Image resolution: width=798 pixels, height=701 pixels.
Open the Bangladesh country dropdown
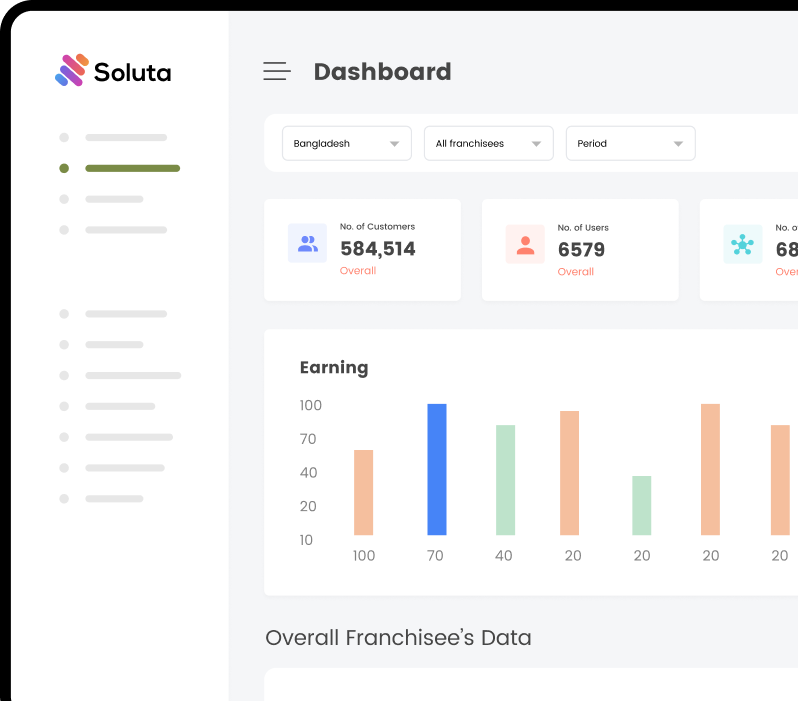click(347, 144)
